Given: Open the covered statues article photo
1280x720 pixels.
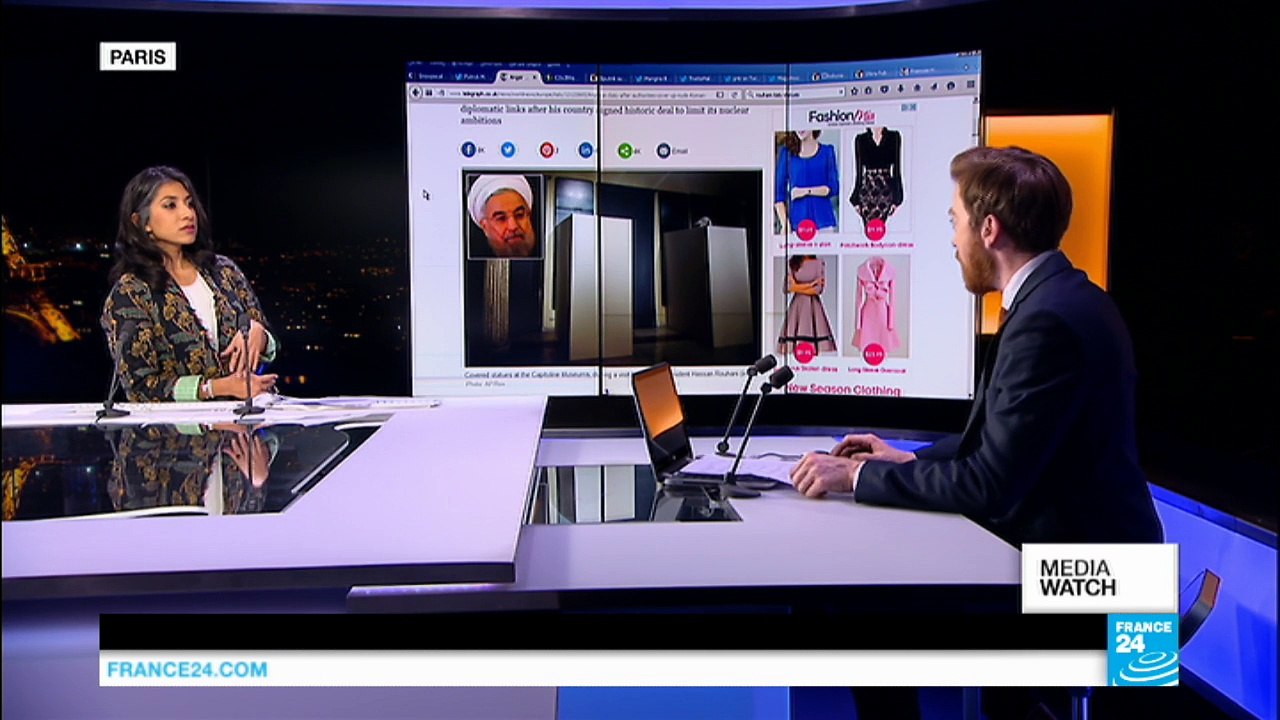Looking at the screenshot, I should click(612, 268).
